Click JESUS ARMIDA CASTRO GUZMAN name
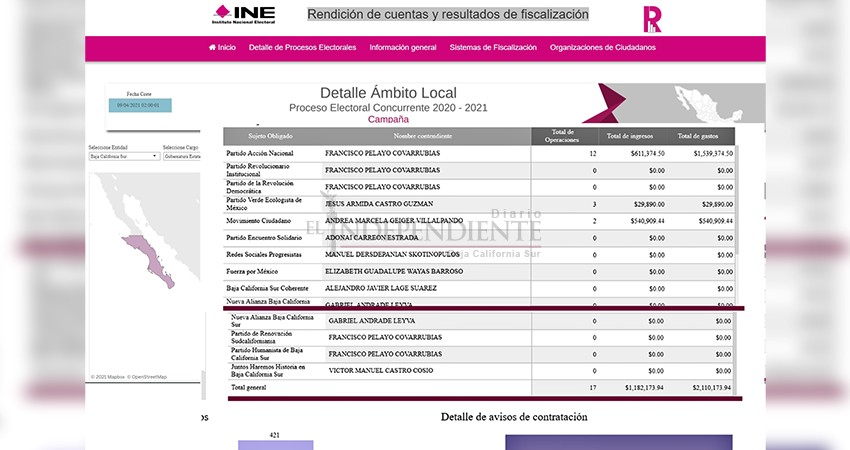Image resolution: width=850 pixels, height=450 pixels. (379, 204)
